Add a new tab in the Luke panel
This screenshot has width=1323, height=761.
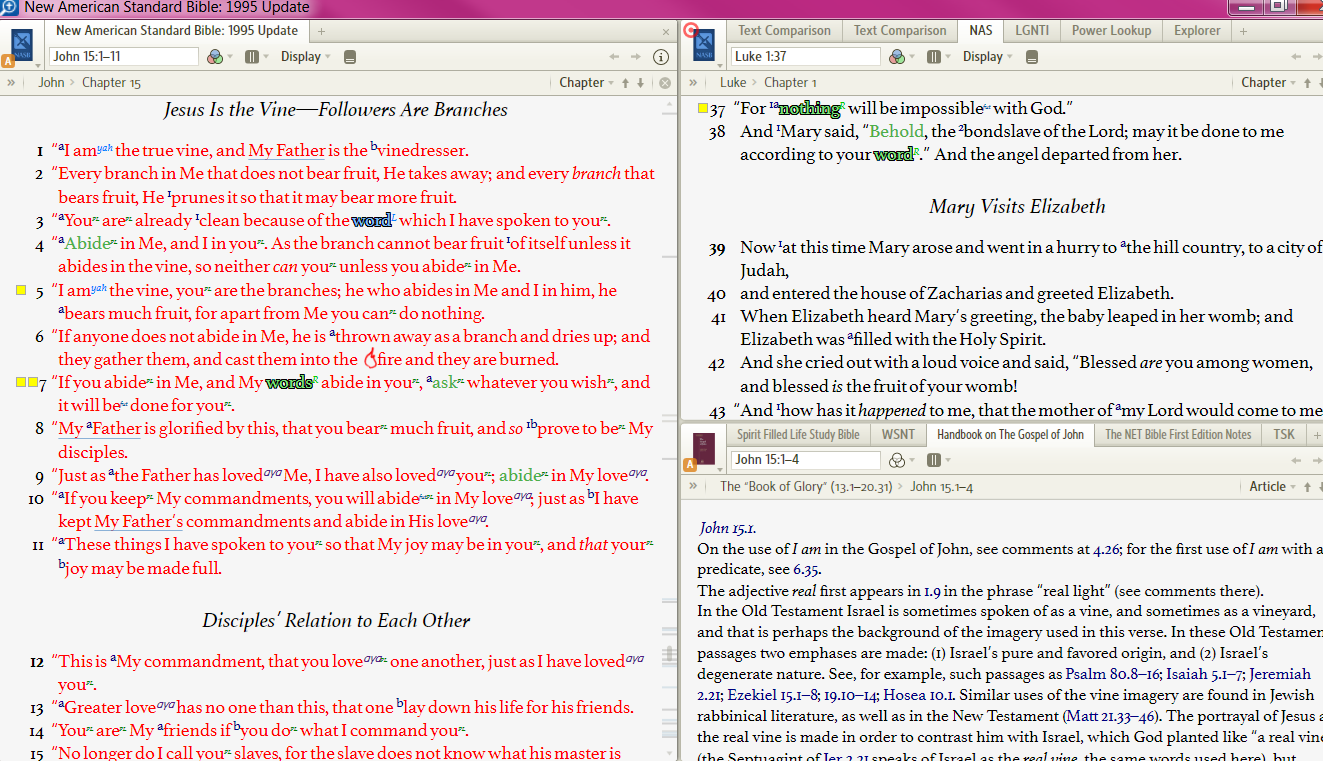click(1243, 31)
